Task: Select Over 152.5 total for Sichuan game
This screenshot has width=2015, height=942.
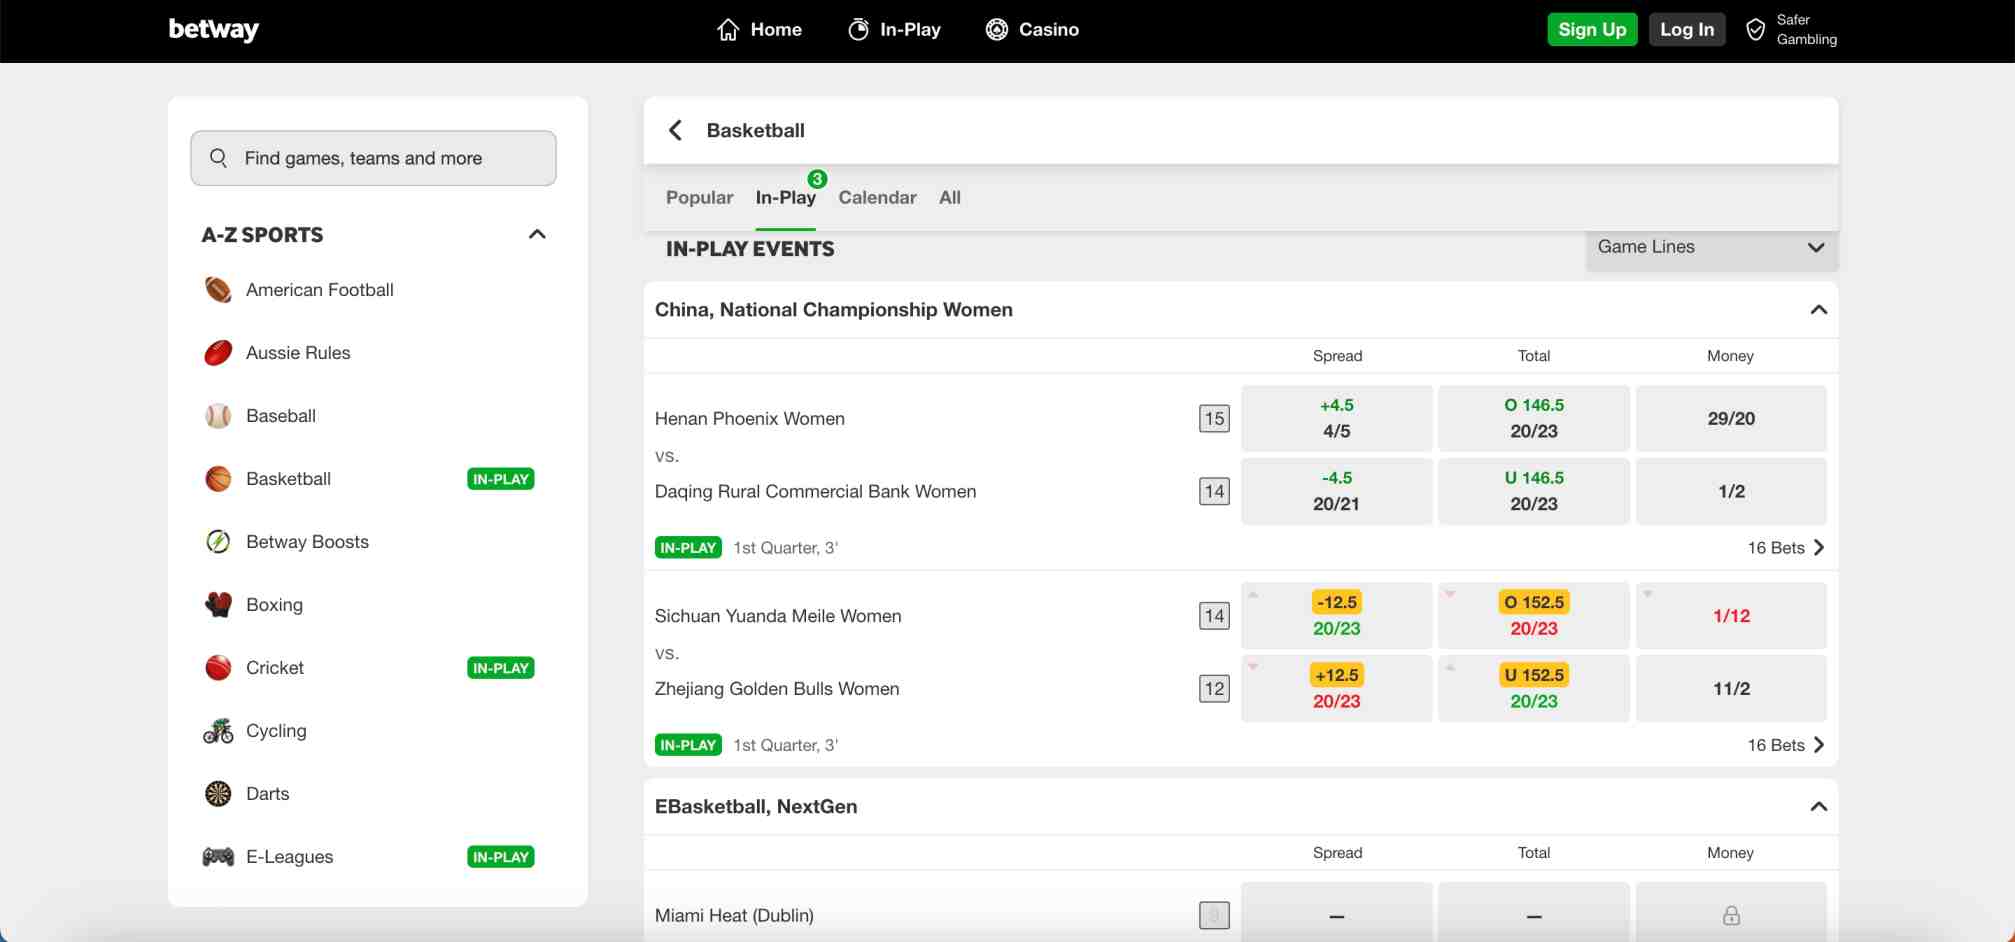Action: (x=1533, y=616)
